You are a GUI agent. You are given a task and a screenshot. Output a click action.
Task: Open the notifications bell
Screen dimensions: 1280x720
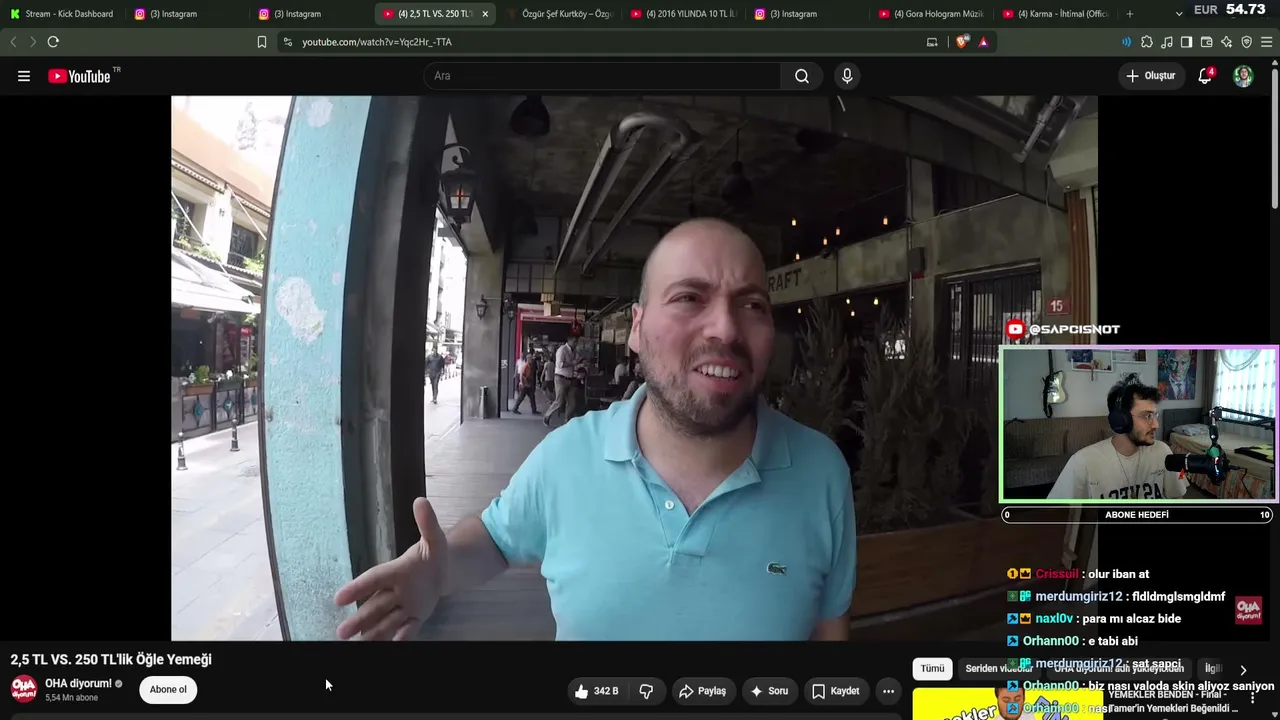[1205, 76]
